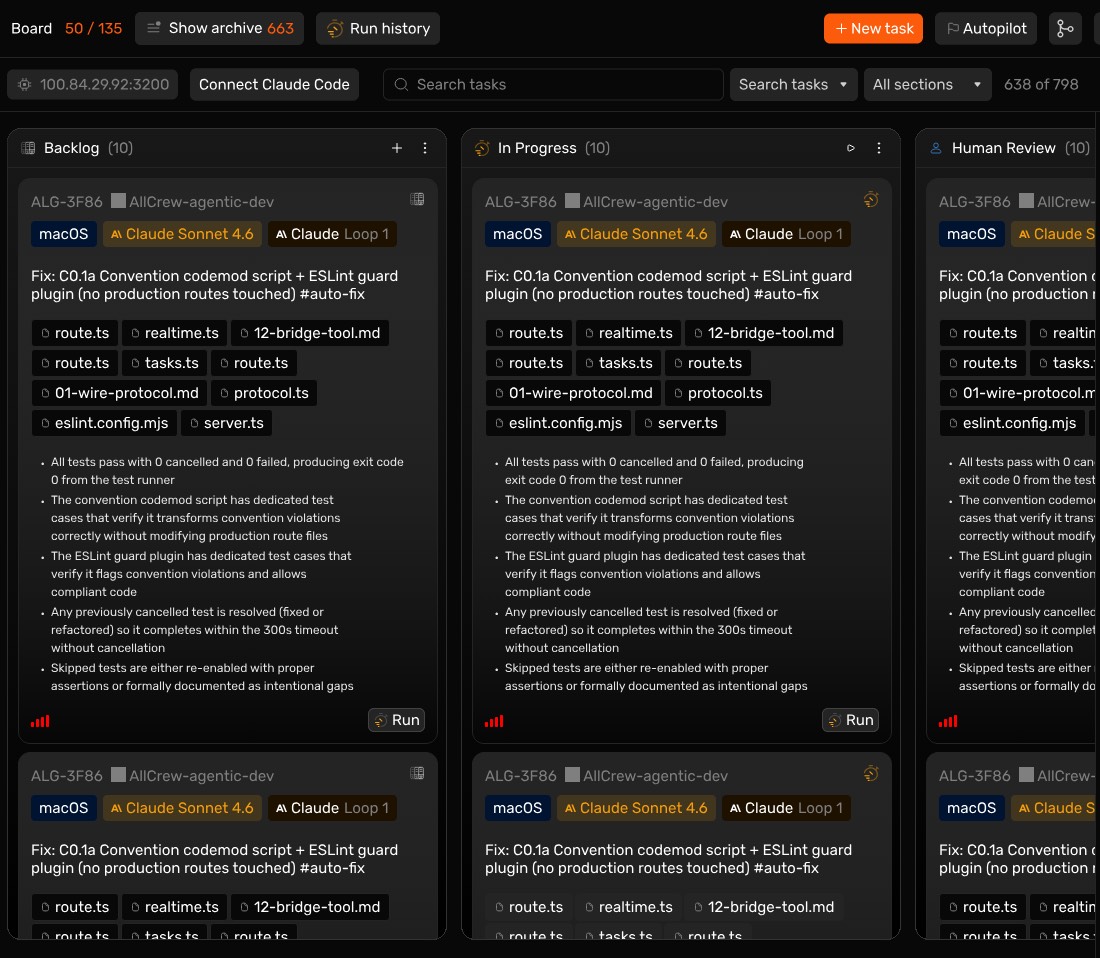Click the New task button
Screen dimensions: 1100x958
[x=873, y=29]
